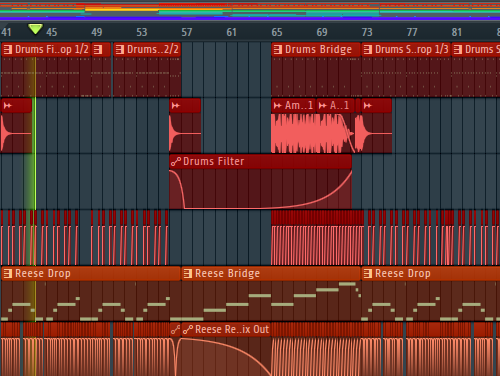The height and width of the screenshot is (376, 500).
Task: Select the Am..1 audio clip title
Action: click(x=299, y=106)
